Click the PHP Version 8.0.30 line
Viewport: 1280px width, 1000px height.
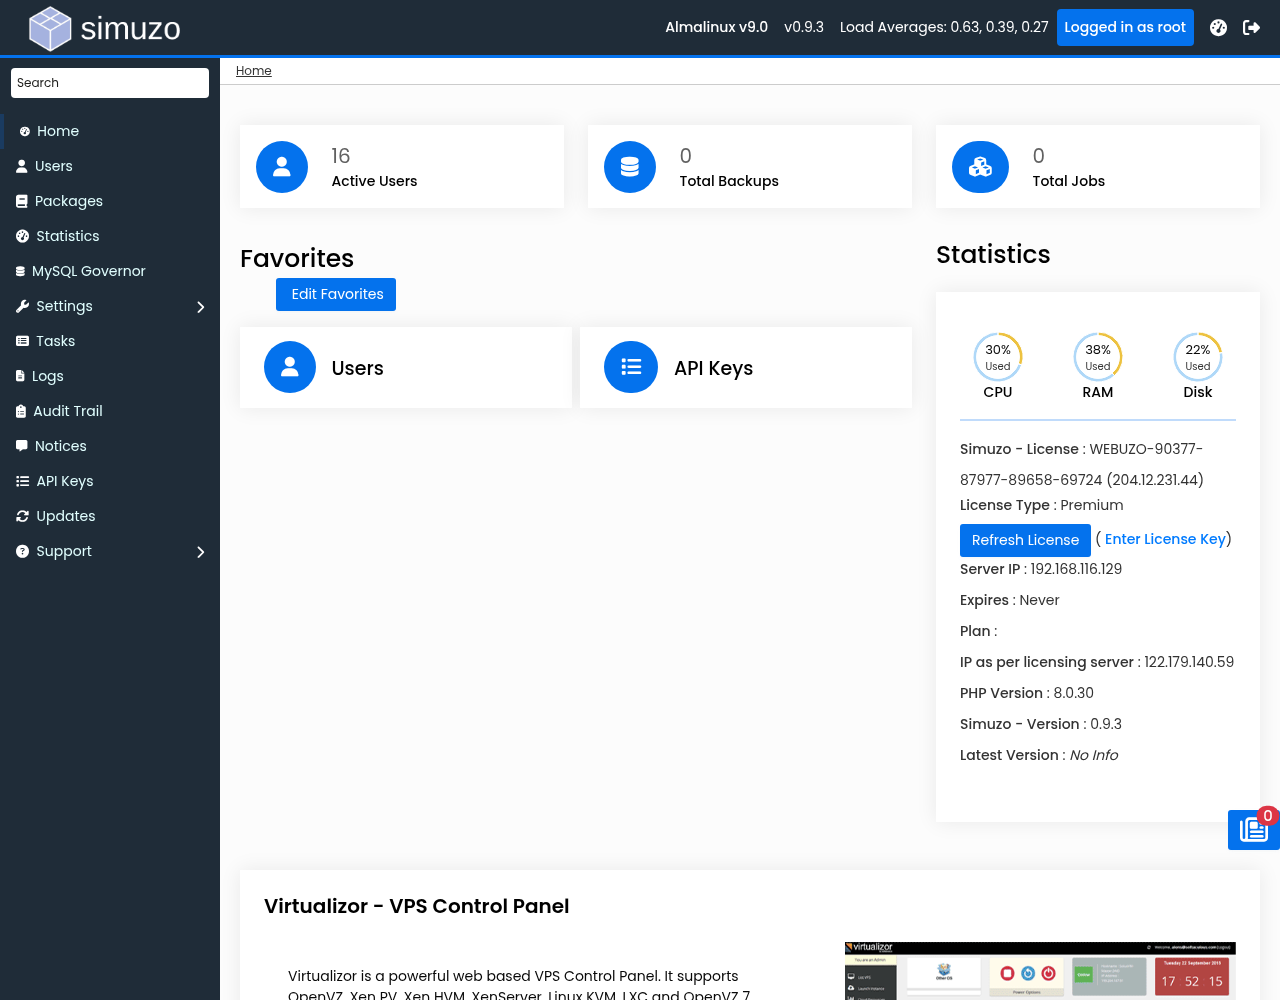tap(1027, 693)
